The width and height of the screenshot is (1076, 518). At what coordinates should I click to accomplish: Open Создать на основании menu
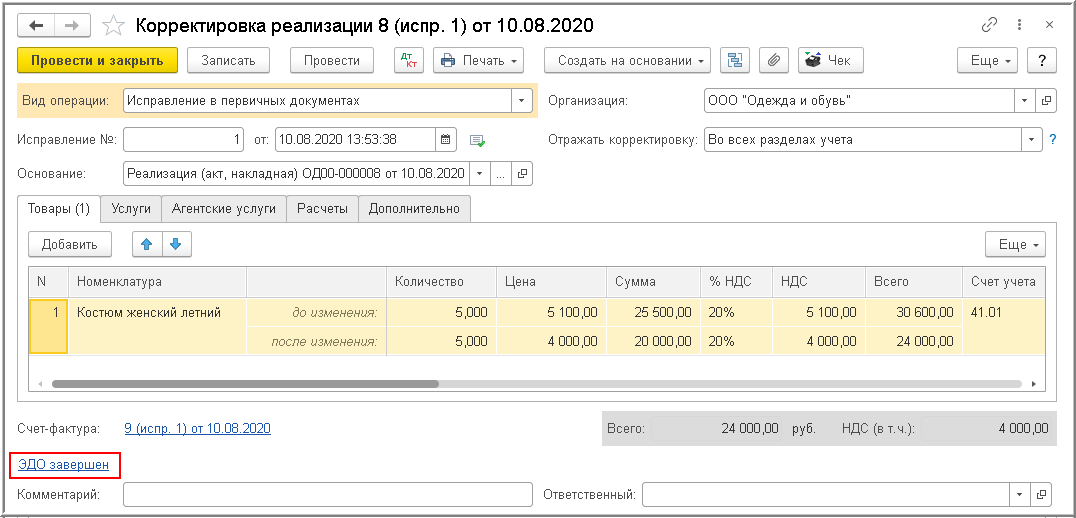pos(627,61)
